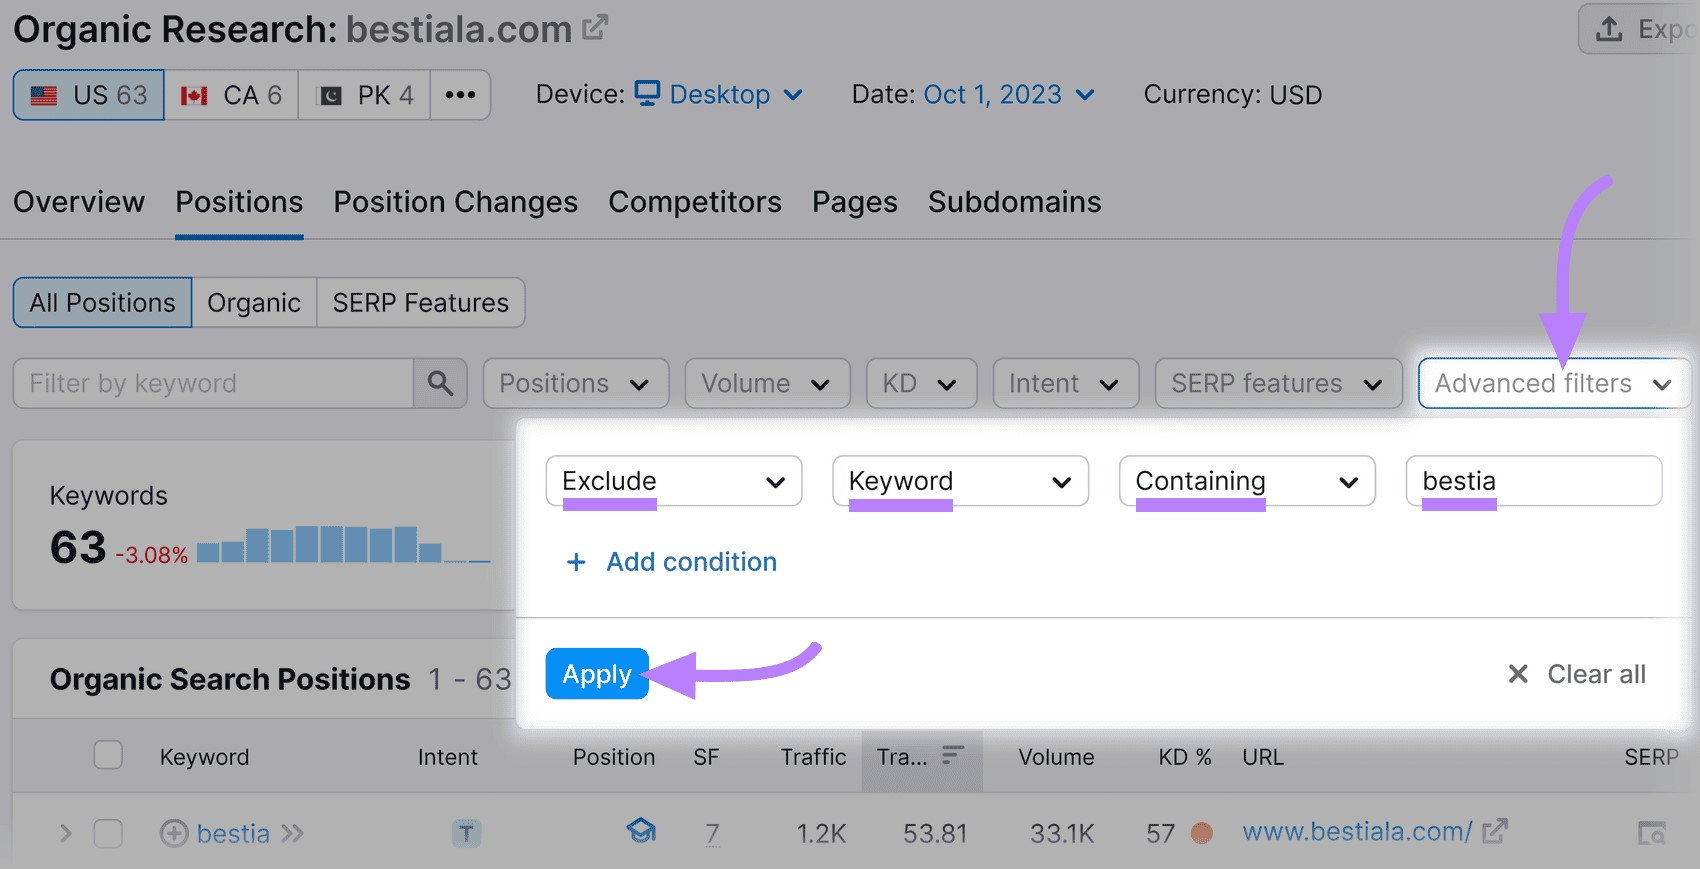1700x869 pixels.
Task: Open the Containing condition dropdown
Action: (1246, 481)
